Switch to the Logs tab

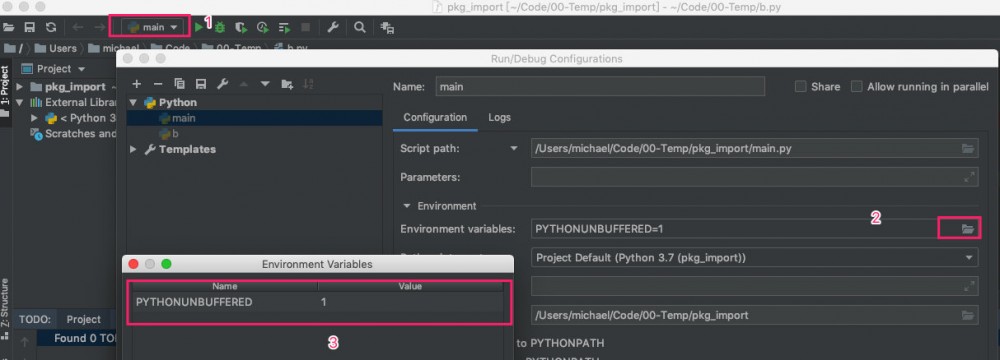click(x=499, y=117)
